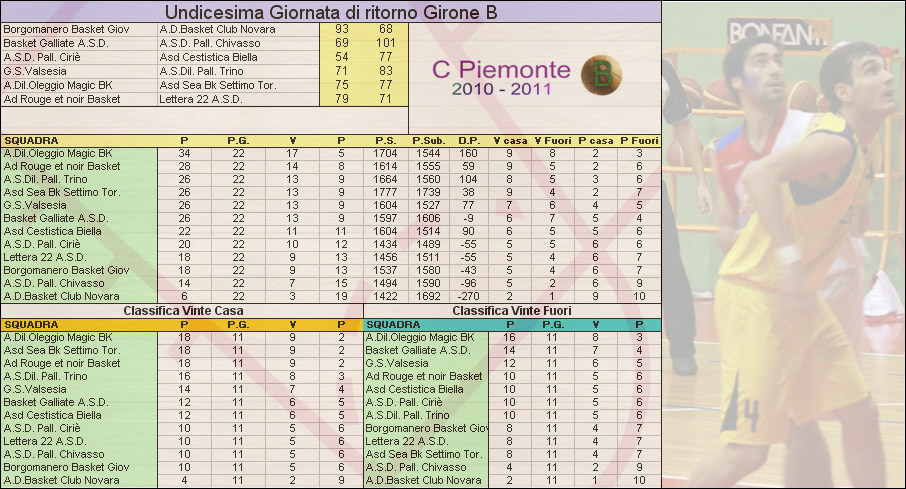Image resolution: width=906 pixels, height=489 pixels.
Task: Click the "Classifica Vinte Fuori" heading
Action: click(512, 311)
